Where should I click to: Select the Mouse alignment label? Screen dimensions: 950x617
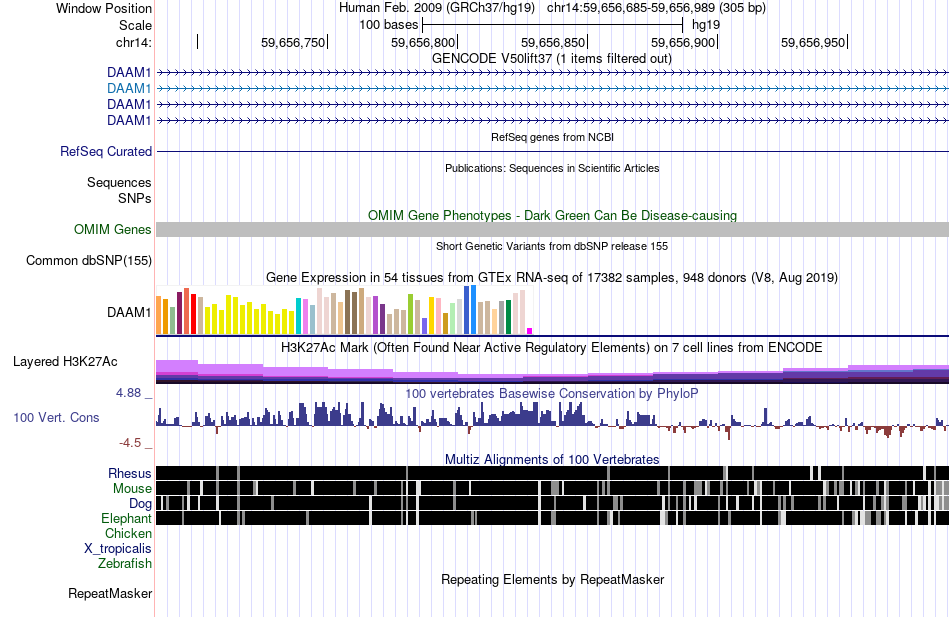(x=132, y=489)
